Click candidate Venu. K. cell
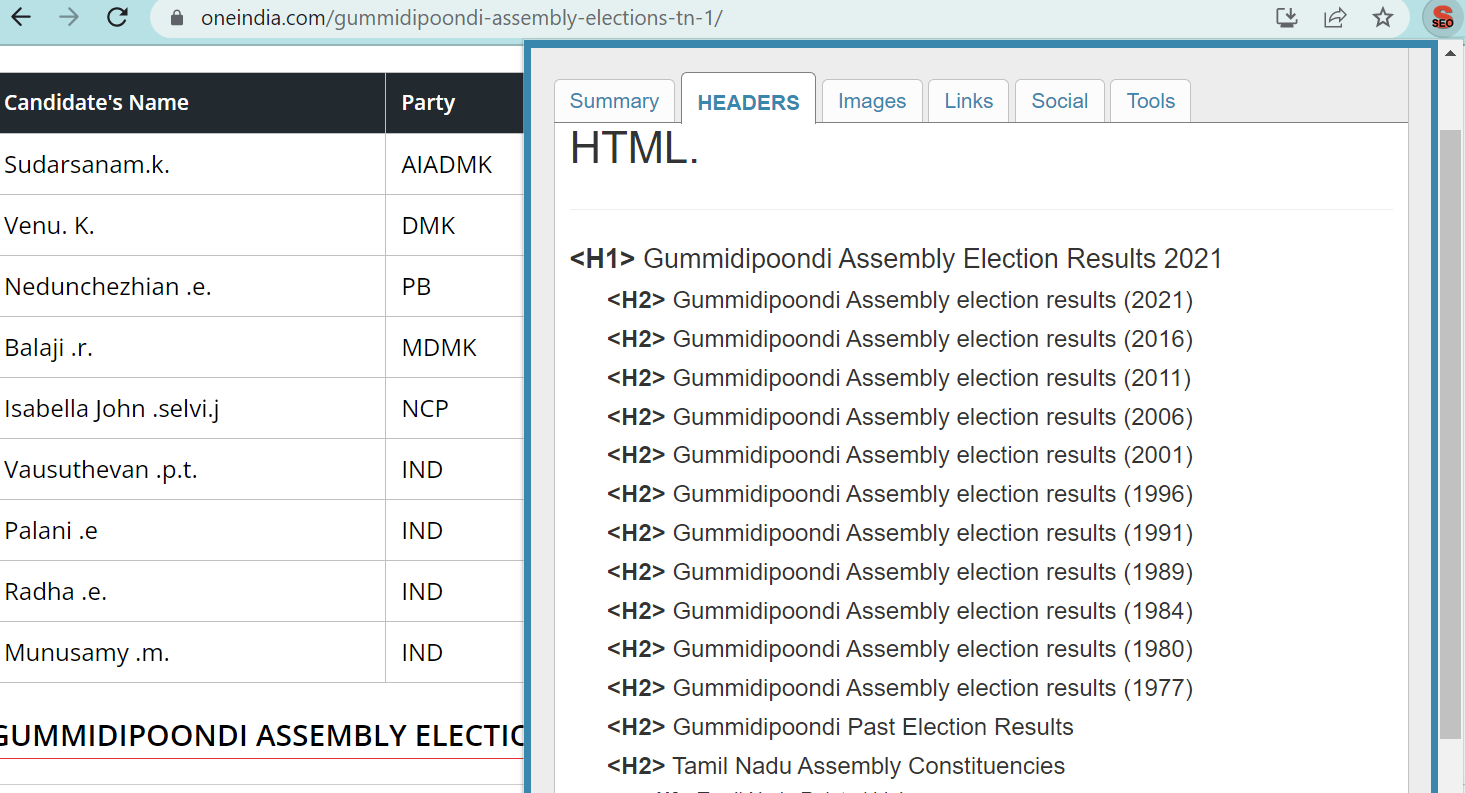The height and width of the screenshot is (793, 1465). 192,225
